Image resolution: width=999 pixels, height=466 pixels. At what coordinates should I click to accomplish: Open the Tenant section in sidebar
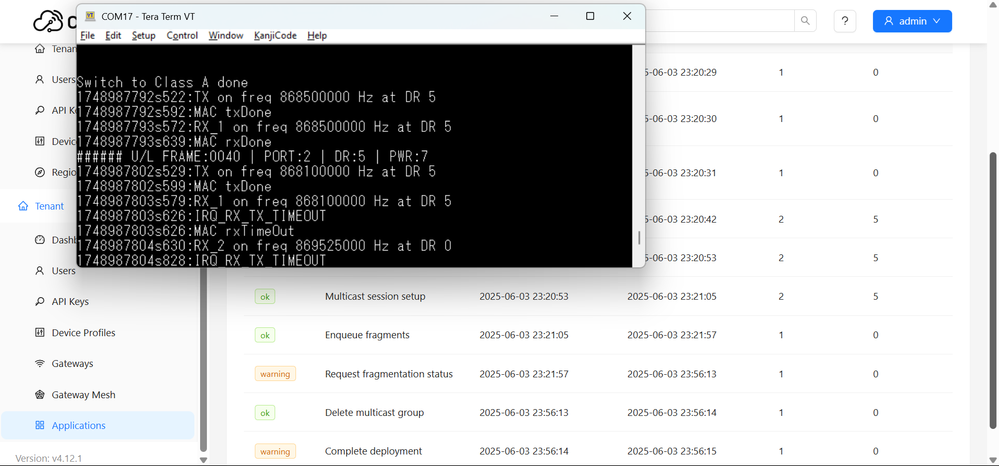[x=49, y=206]
